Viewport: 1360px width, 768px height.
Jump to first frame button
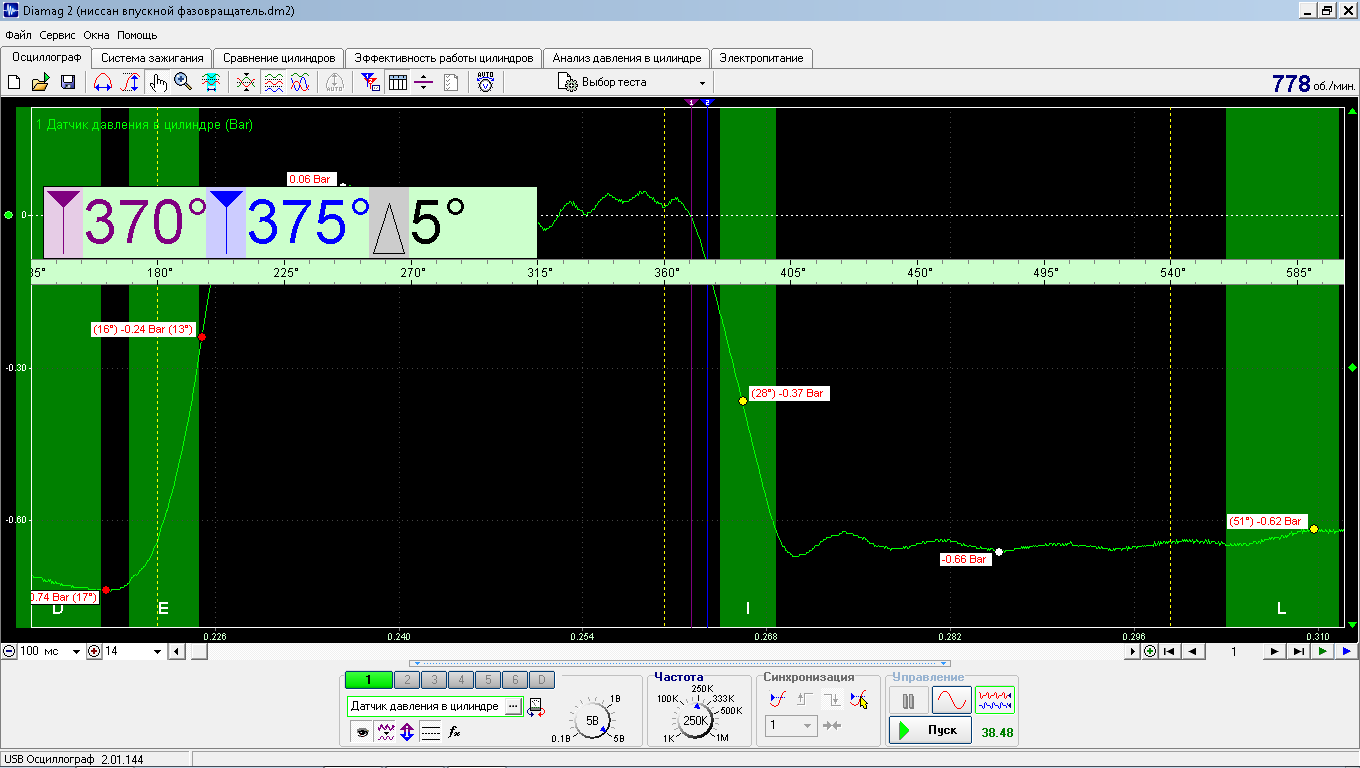click(x=1169, y=651)
